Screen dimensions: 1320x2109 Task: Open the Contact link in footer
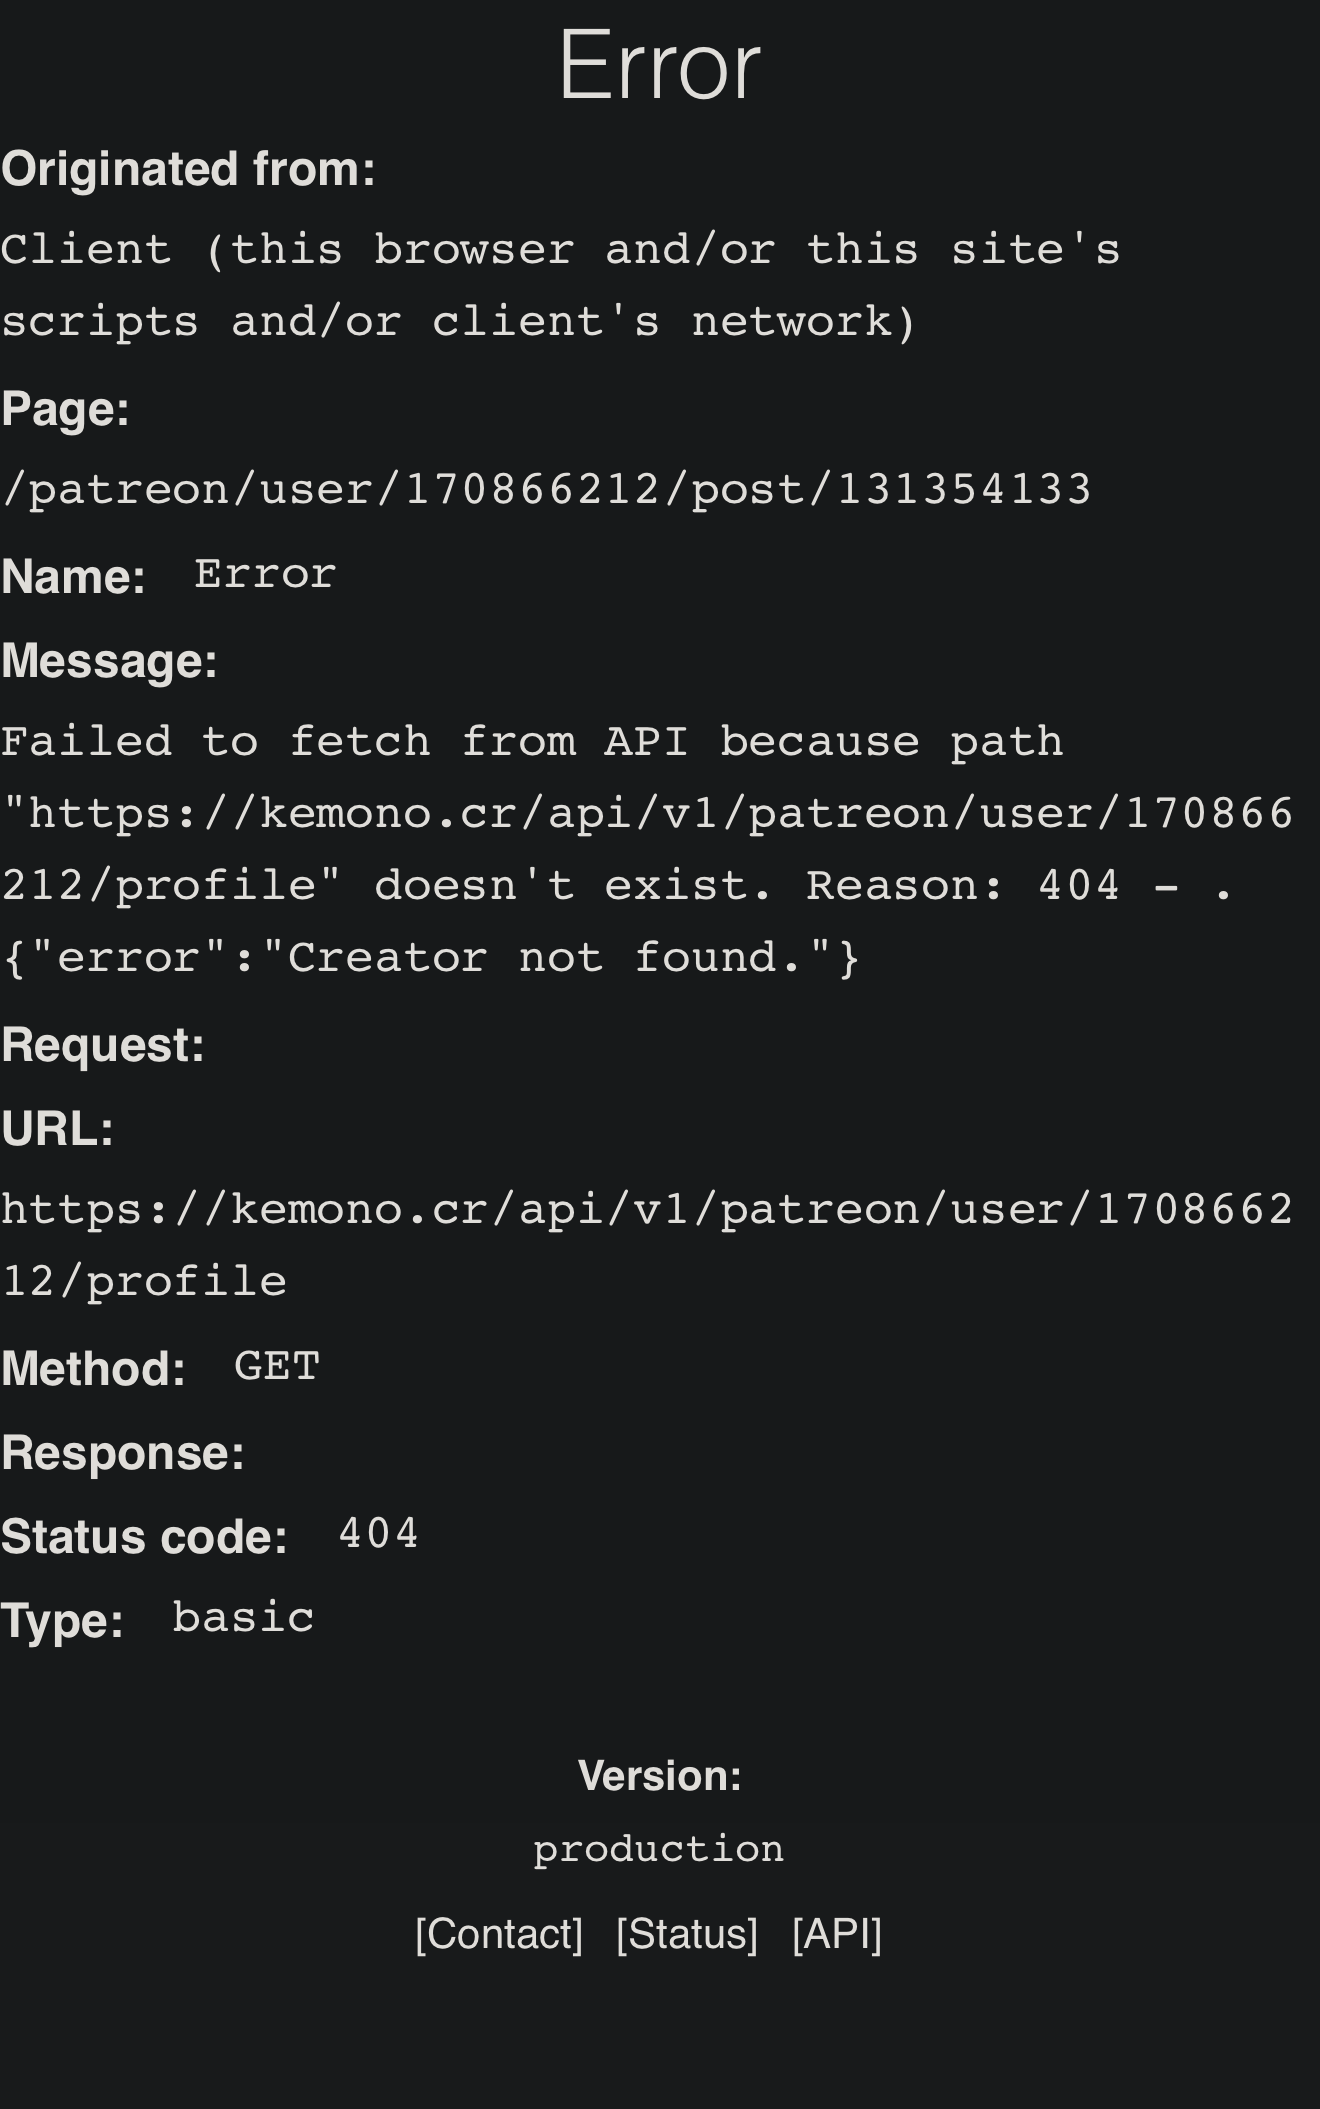pyautogui.click(x=499, y=1934)
